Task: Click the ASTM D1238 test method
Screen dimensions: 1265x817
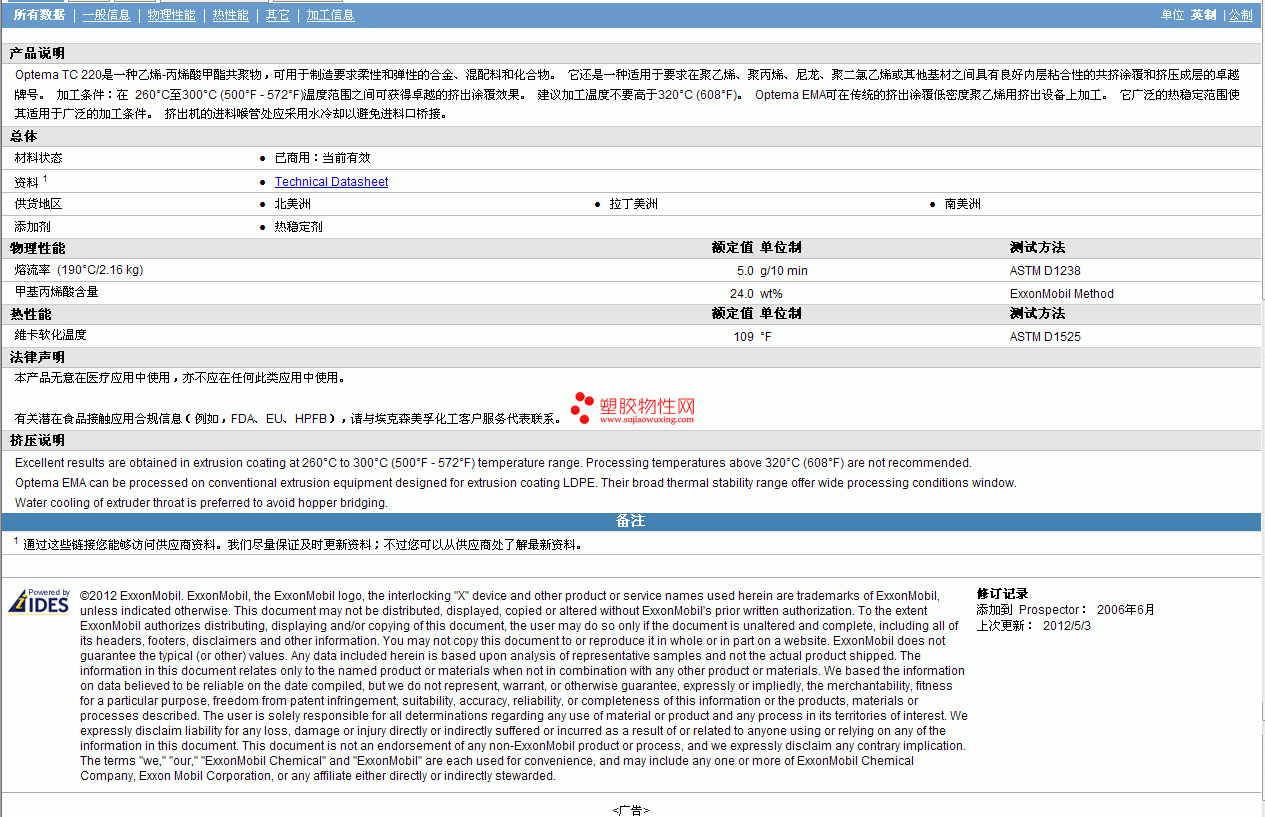Action: click(1045, 271)
